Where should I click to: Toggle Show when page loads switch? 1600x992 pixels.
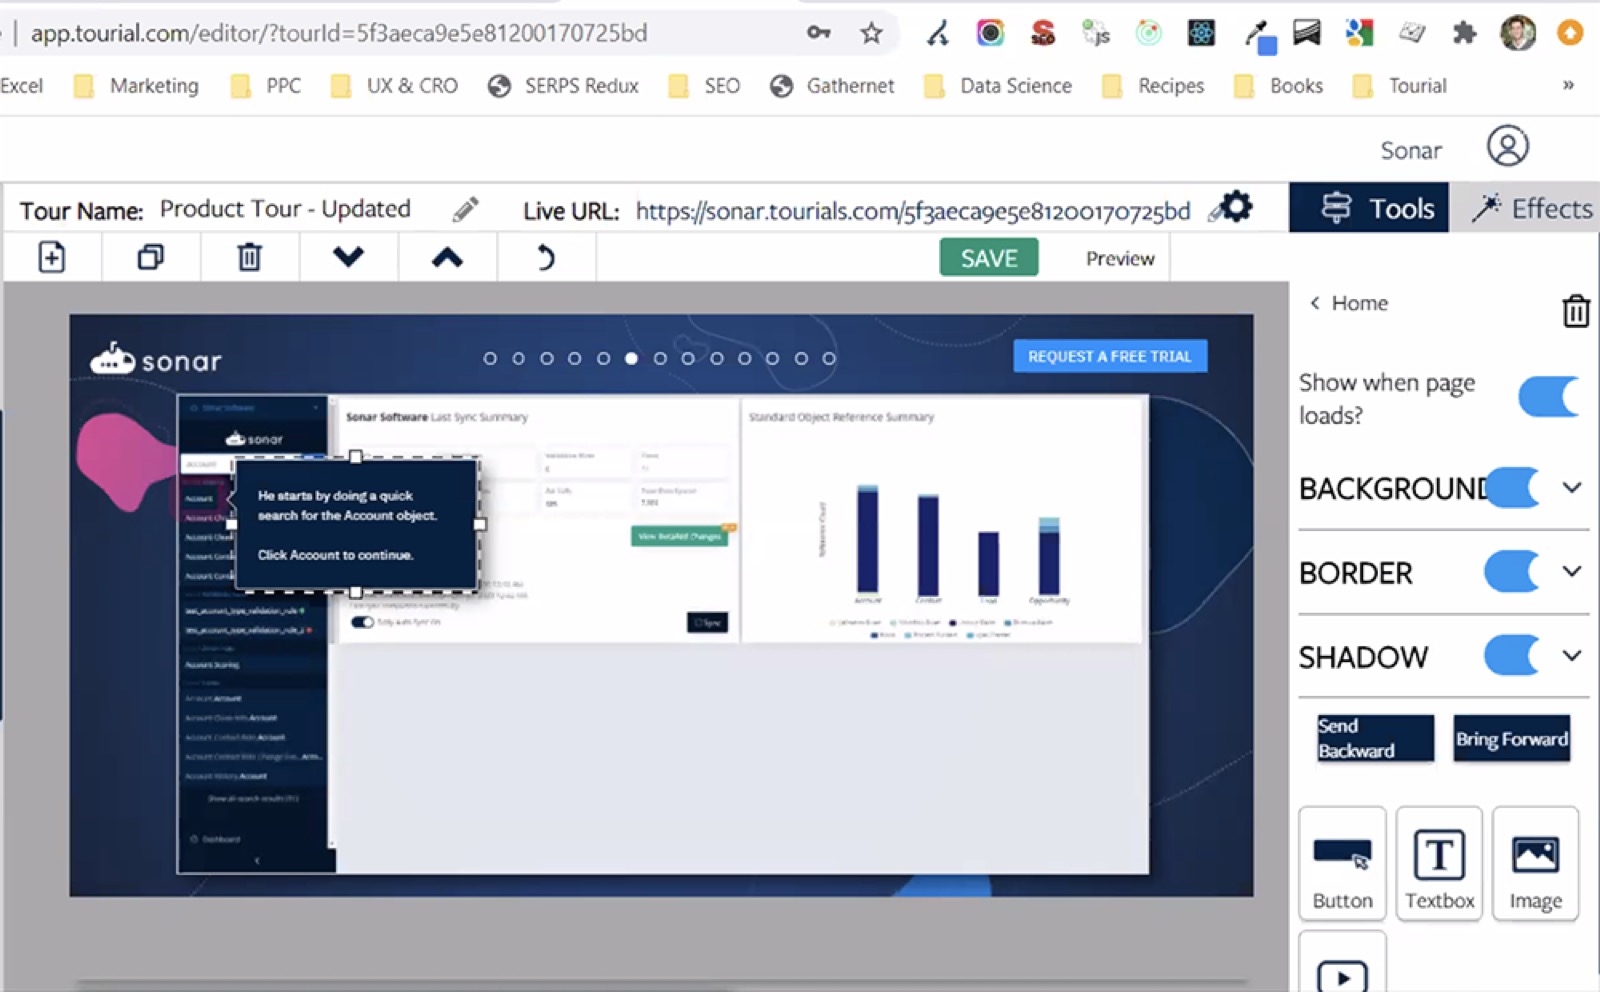pyautogui.click(x=1548, y=397)
